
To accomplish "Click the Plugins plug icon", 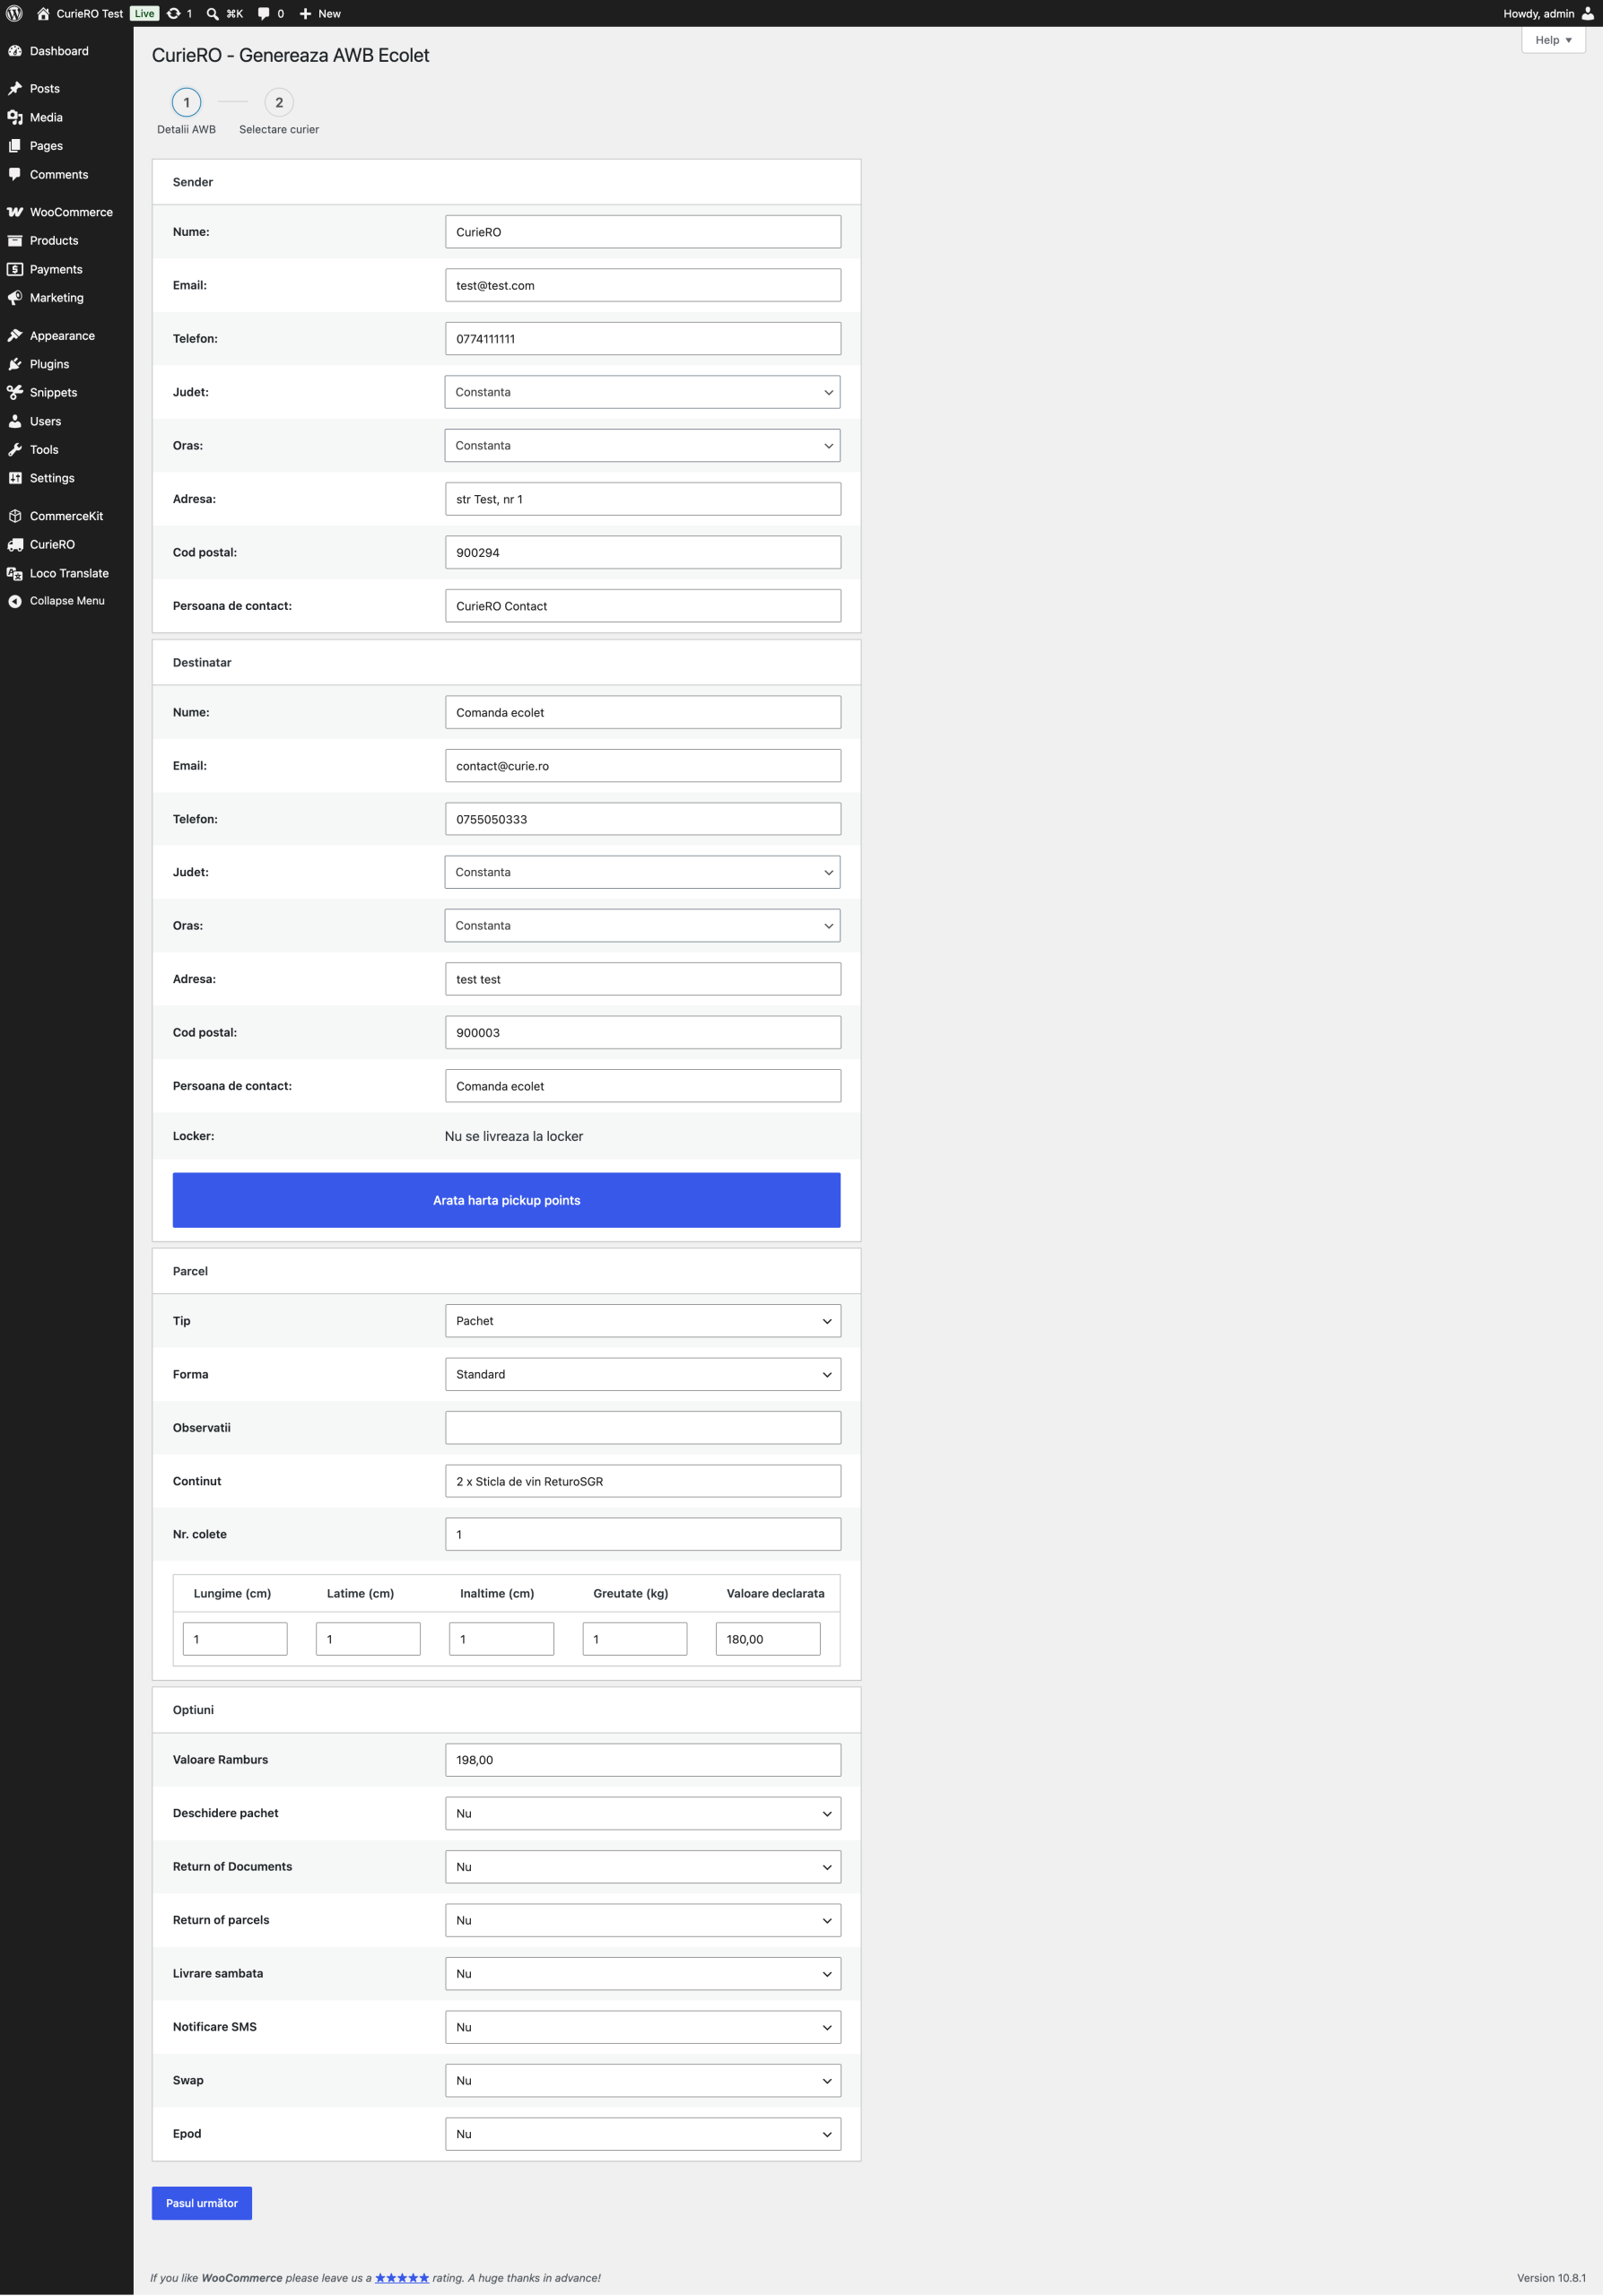I will click(15, 364).
